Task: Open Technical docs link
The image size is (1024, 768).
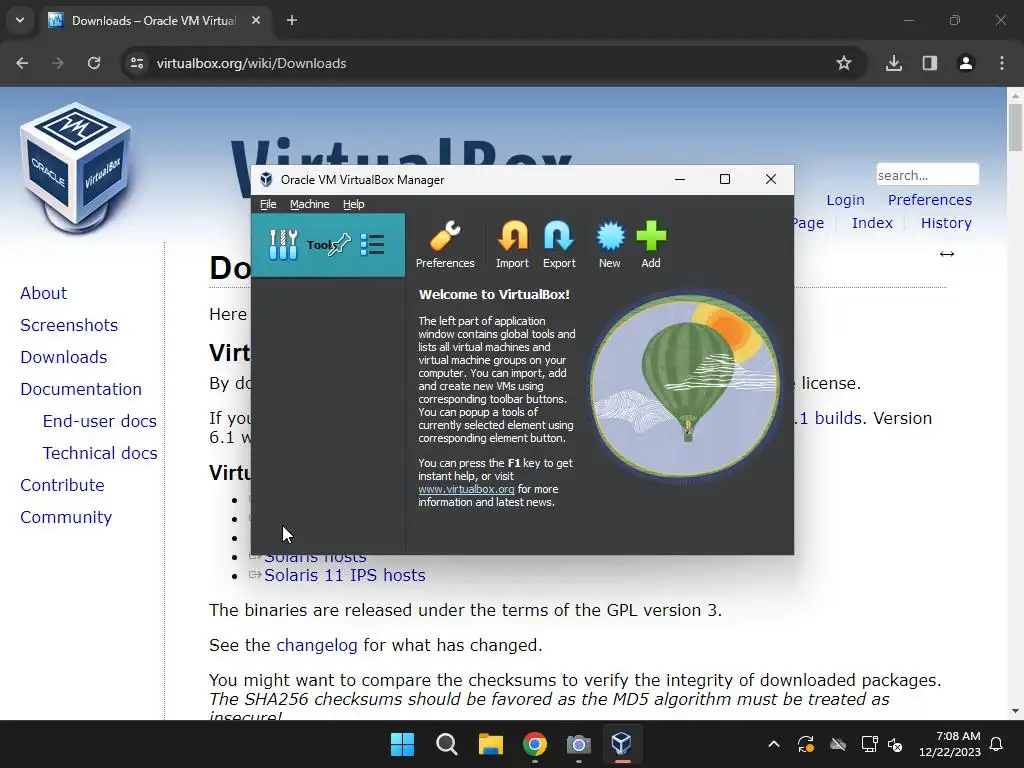Action: 100,453
